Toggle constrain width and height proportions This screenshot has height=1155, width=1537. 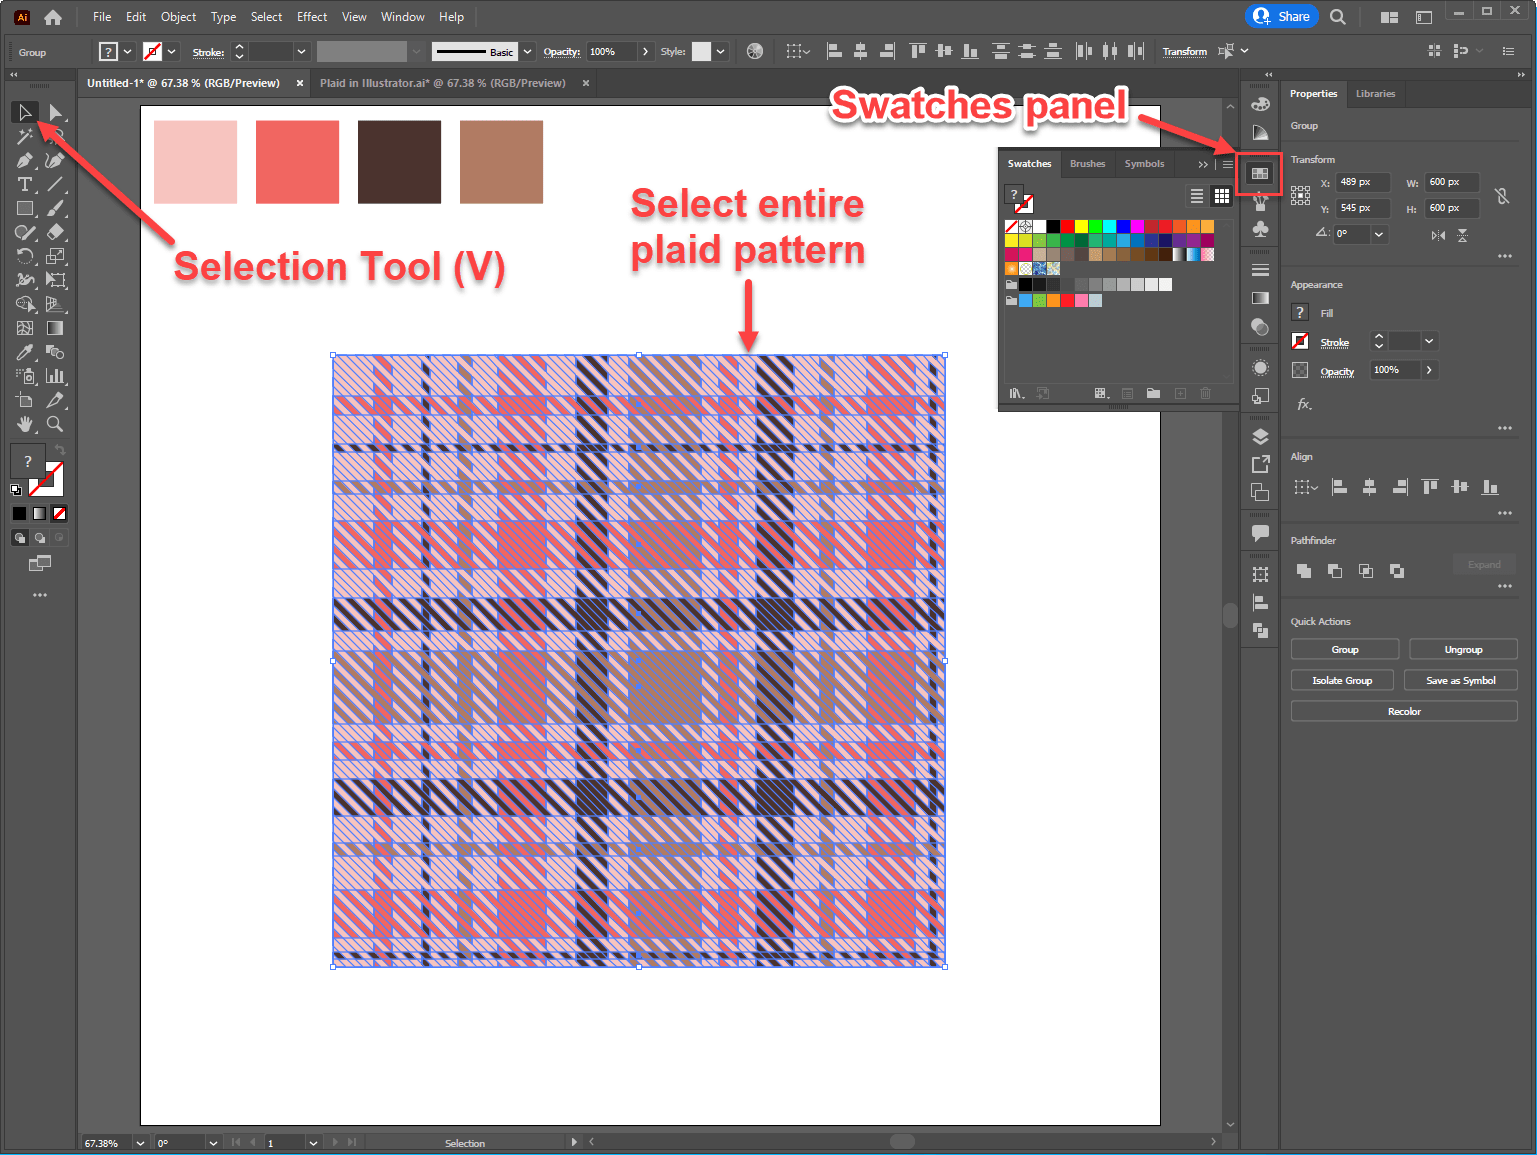(1501, 196)
